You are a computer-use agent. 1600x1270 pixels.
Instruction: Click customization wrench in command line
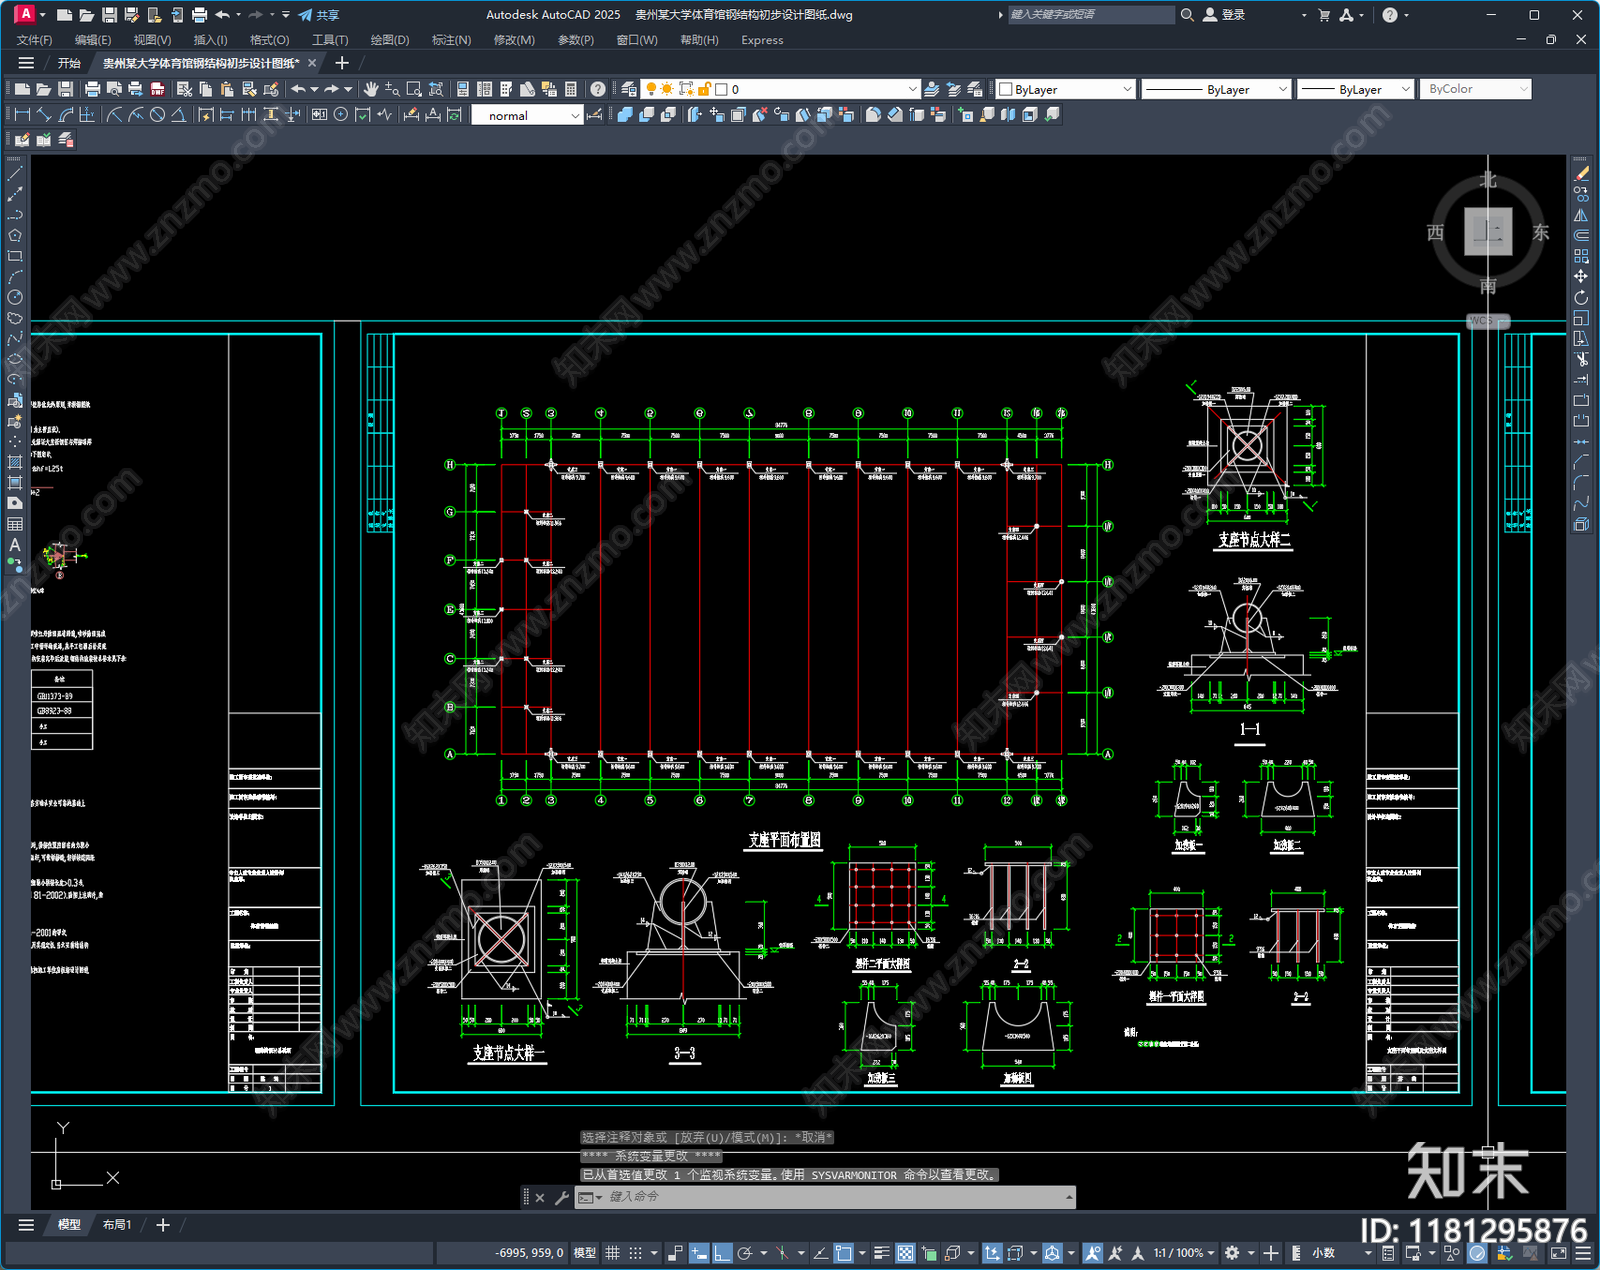coord(562,1197)
